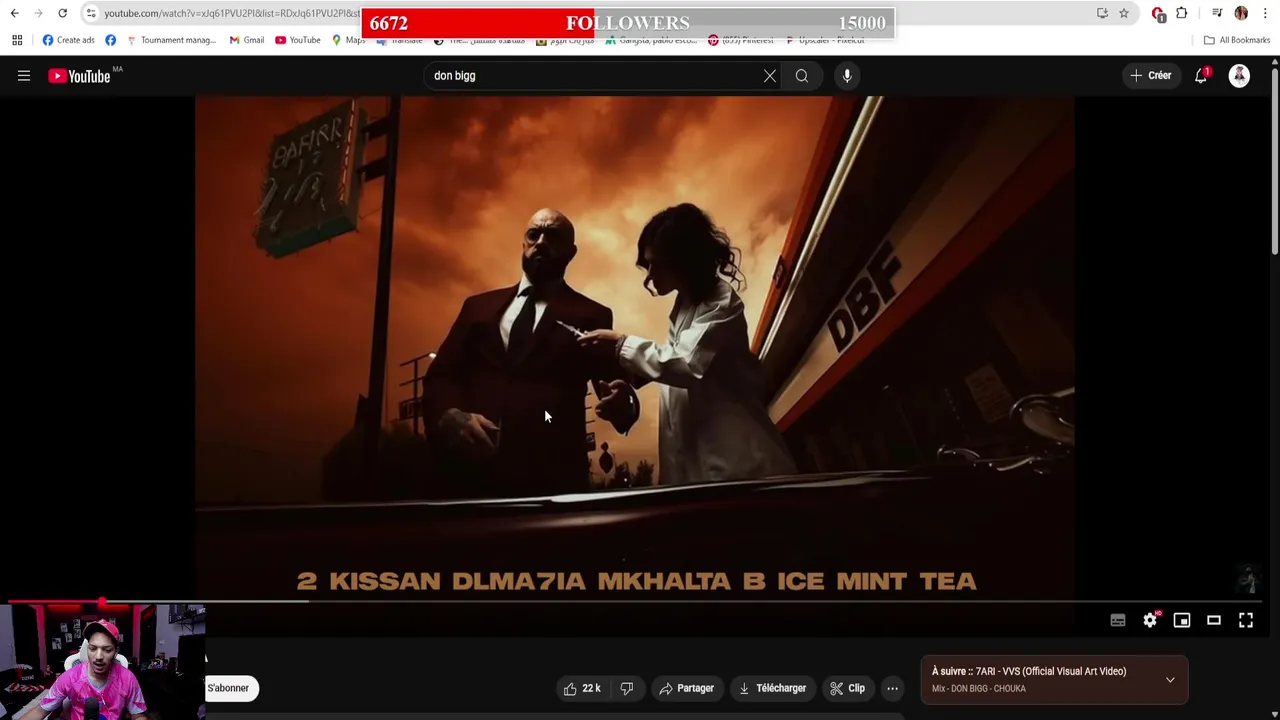Open more actions three-dot menu below video

point(892,688)
